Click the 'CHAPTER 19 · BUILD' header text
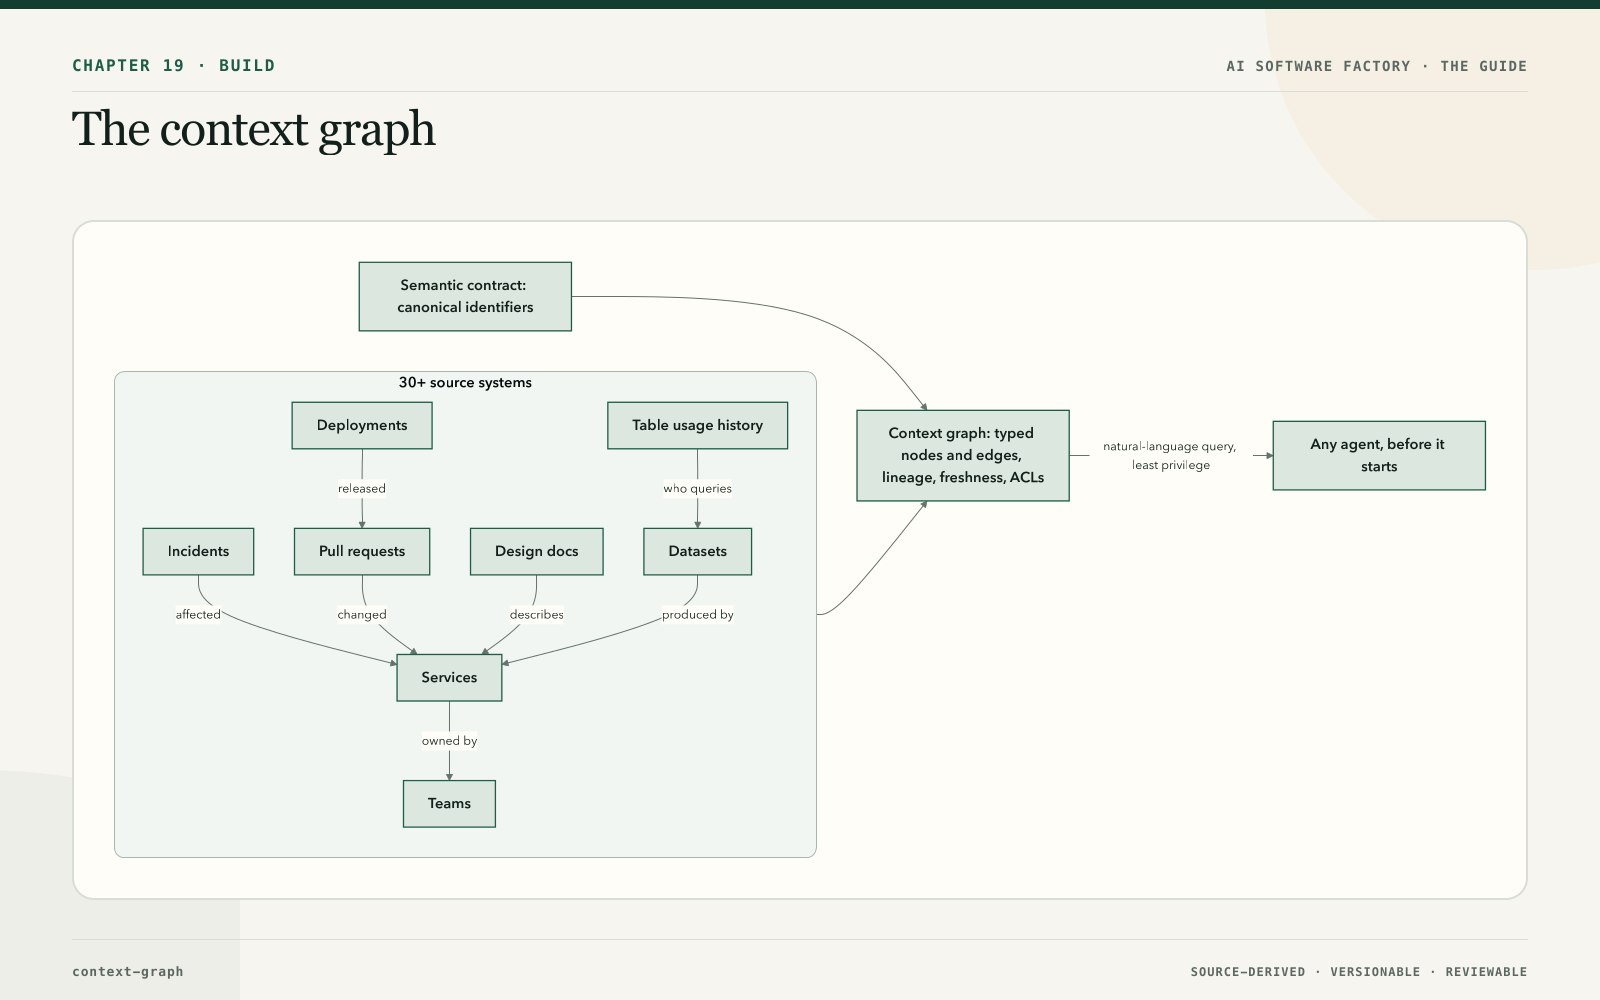The width and height of the screenshot is (1600, 1000). coord(173,66)
